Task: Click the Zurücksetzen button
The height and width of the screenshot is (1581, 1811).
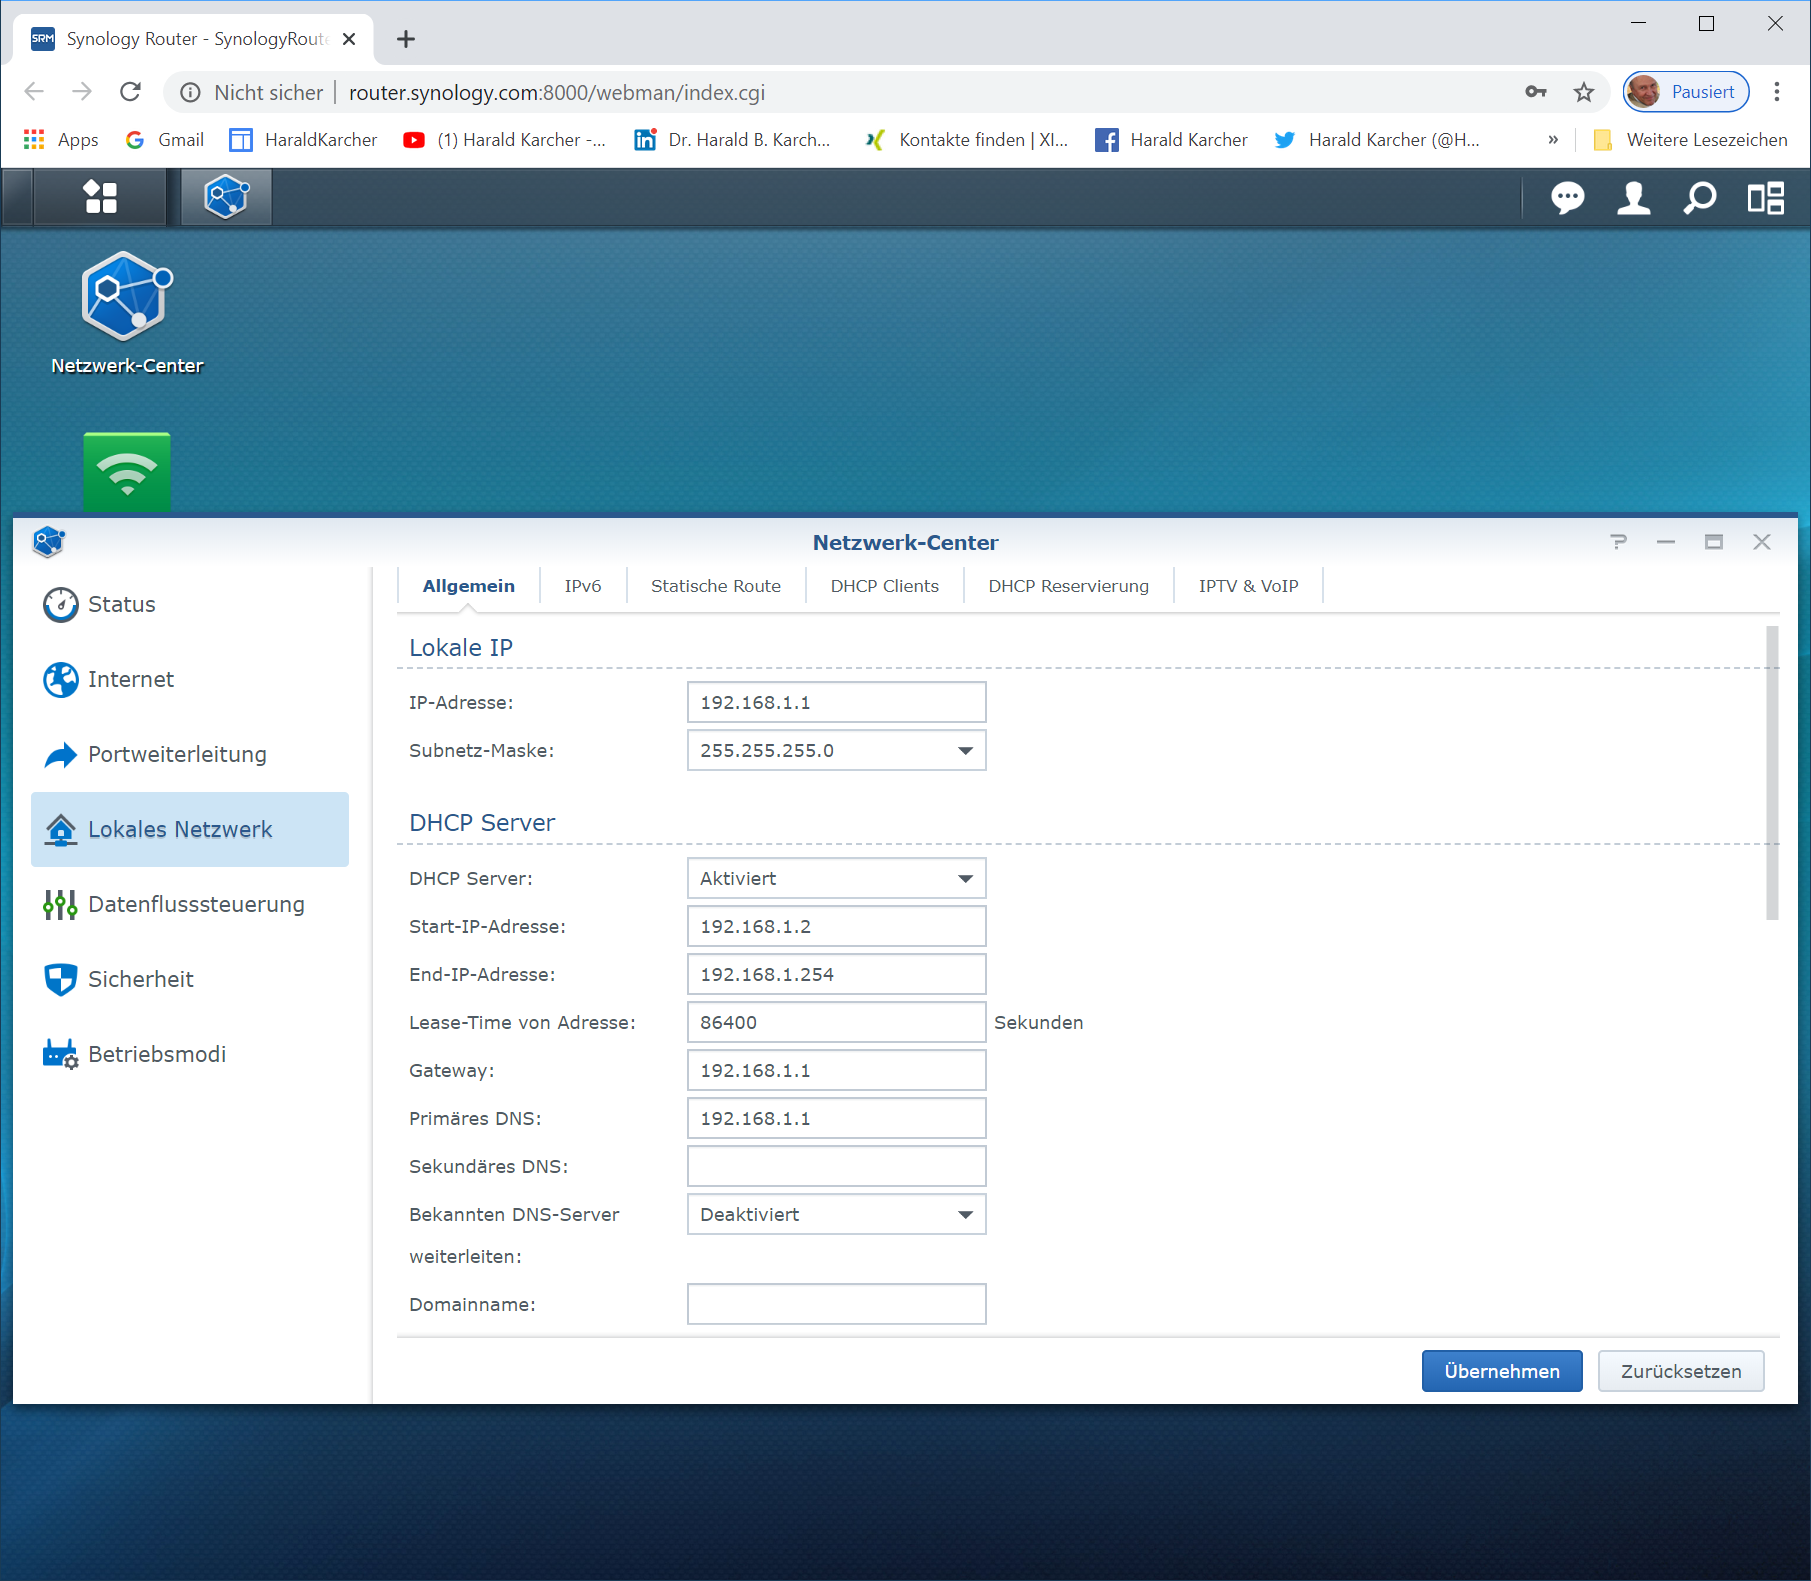Action: tap(1680, 1371)
